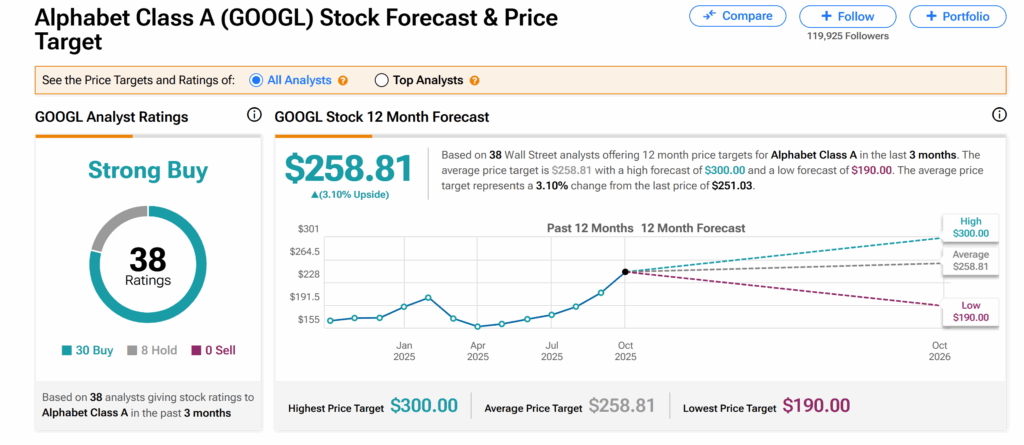Viewport: 1024px width, 445px height.
Task: Click orange help icon next to Top Analysts
Action: pyautogui.click(x=474, y=81)
